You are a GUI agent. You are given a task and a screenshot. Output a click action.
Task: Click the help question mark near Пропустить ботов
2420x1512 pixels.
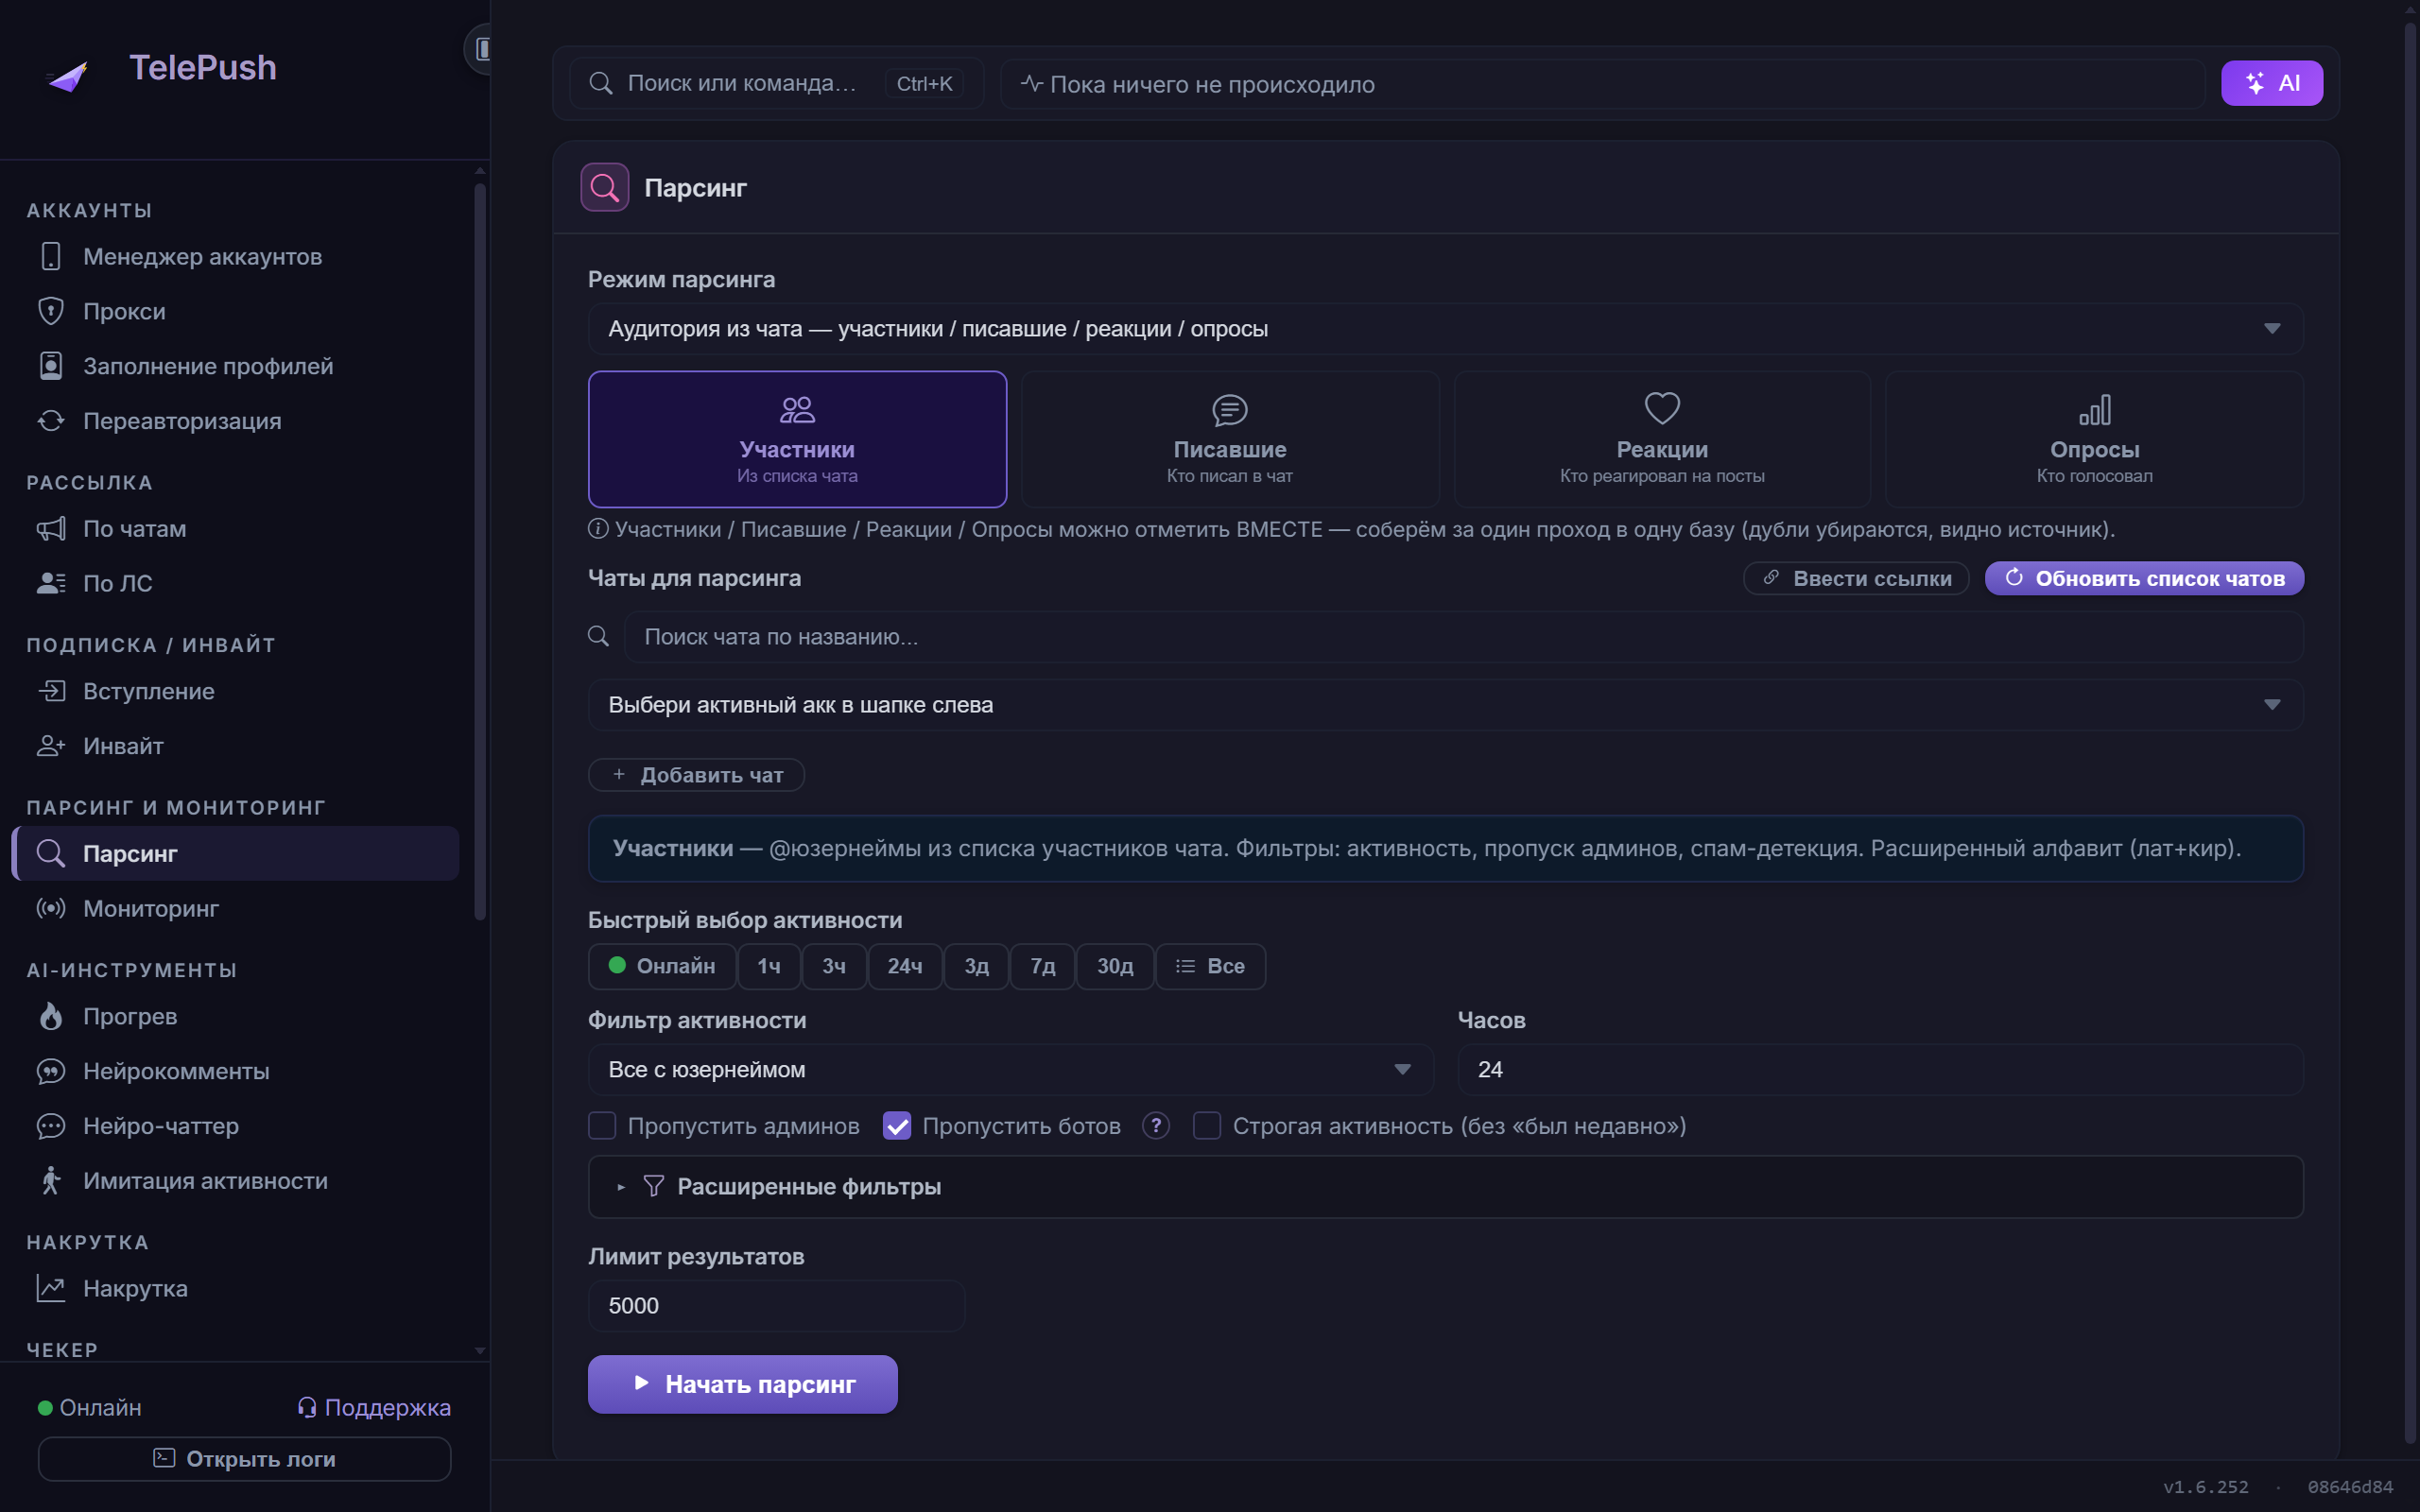(x=1156, y=1126)
